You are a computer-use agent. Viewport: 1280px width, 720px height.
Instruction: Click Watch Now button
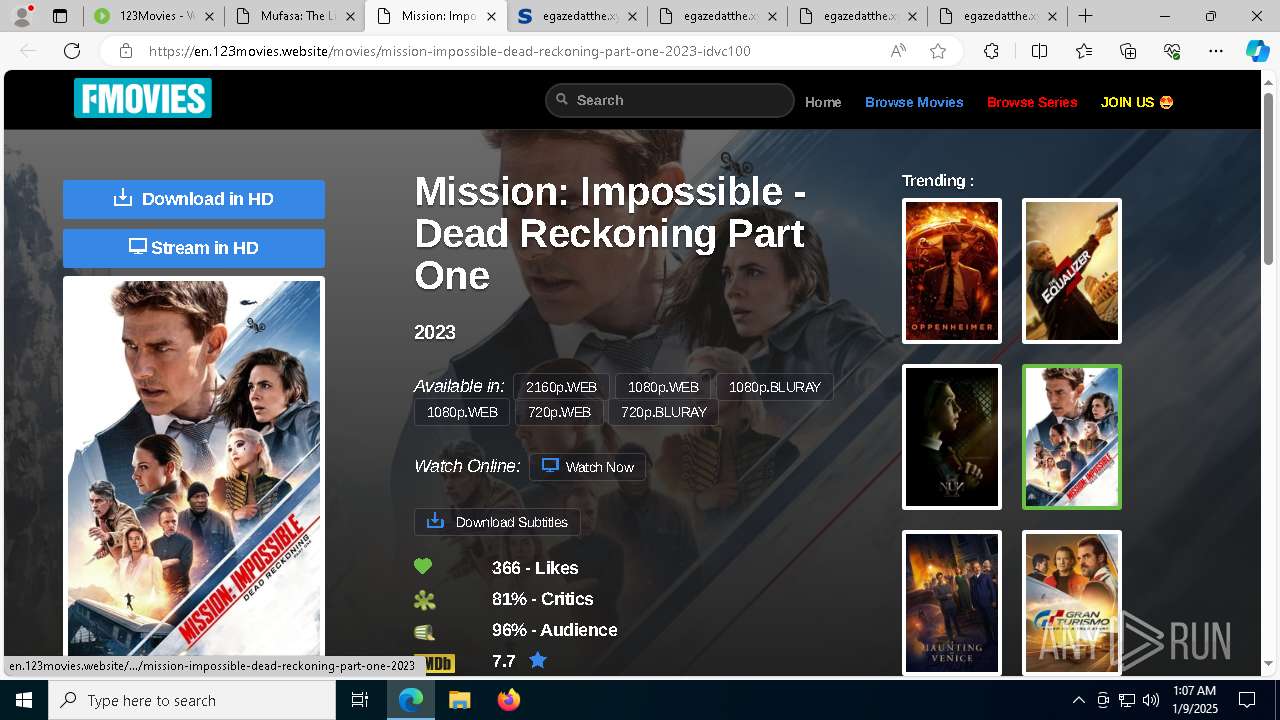[x=587, y=466]
